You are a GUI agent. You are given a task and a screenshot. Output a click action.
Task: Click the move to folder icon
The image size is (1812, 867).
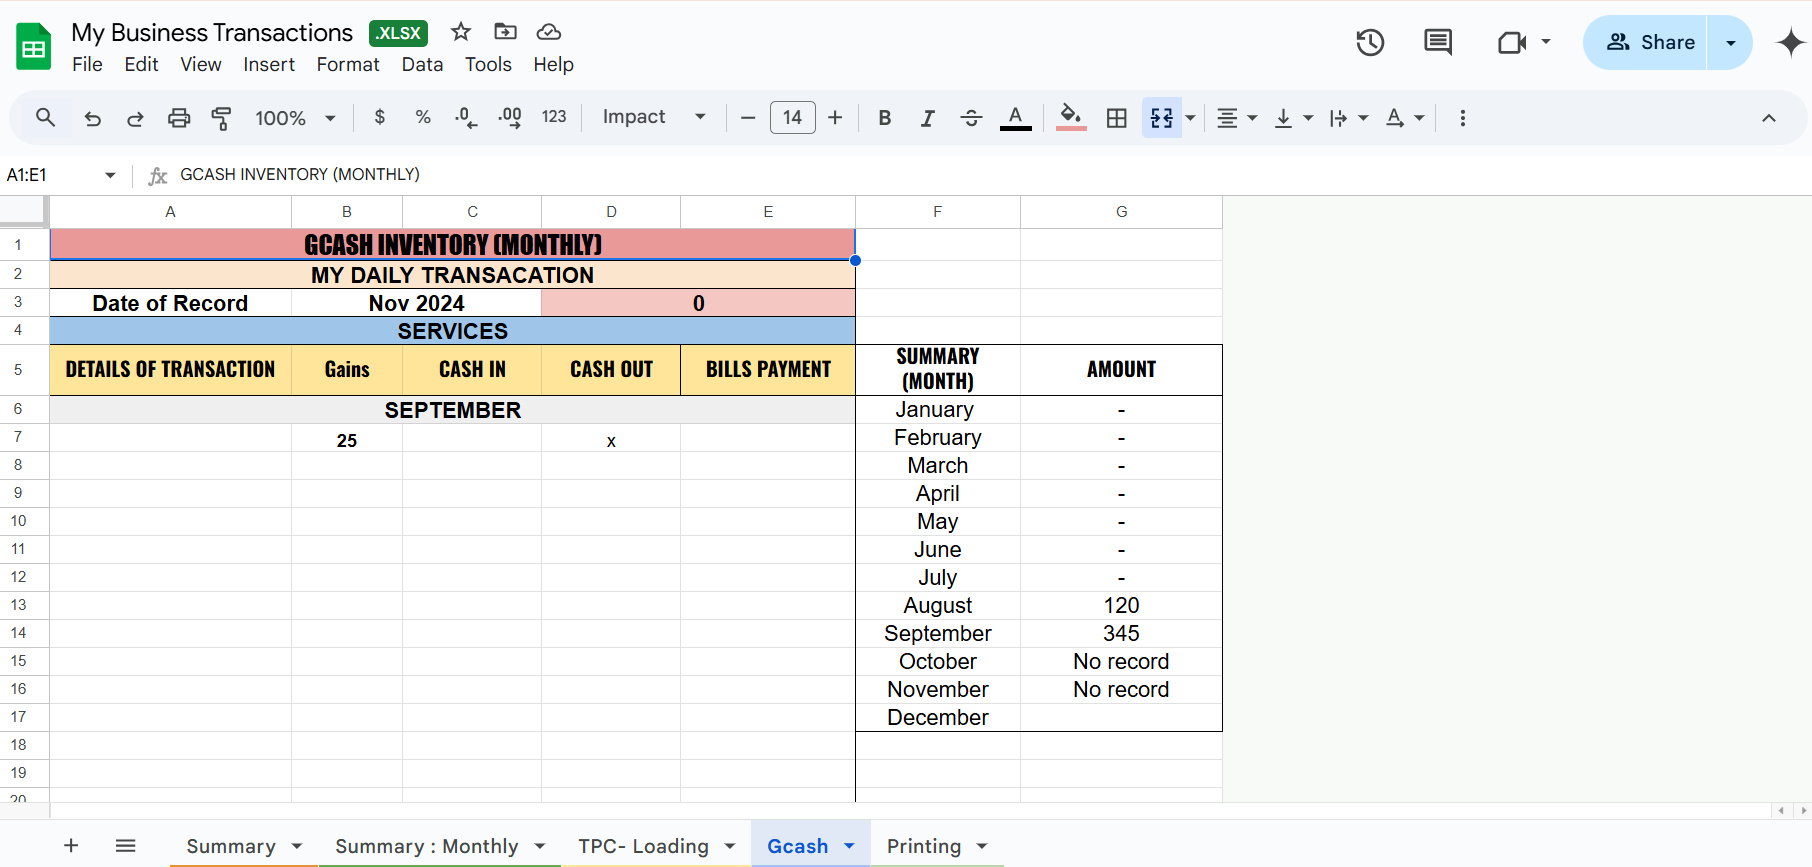pyautogui.click(x=506, y=32)
